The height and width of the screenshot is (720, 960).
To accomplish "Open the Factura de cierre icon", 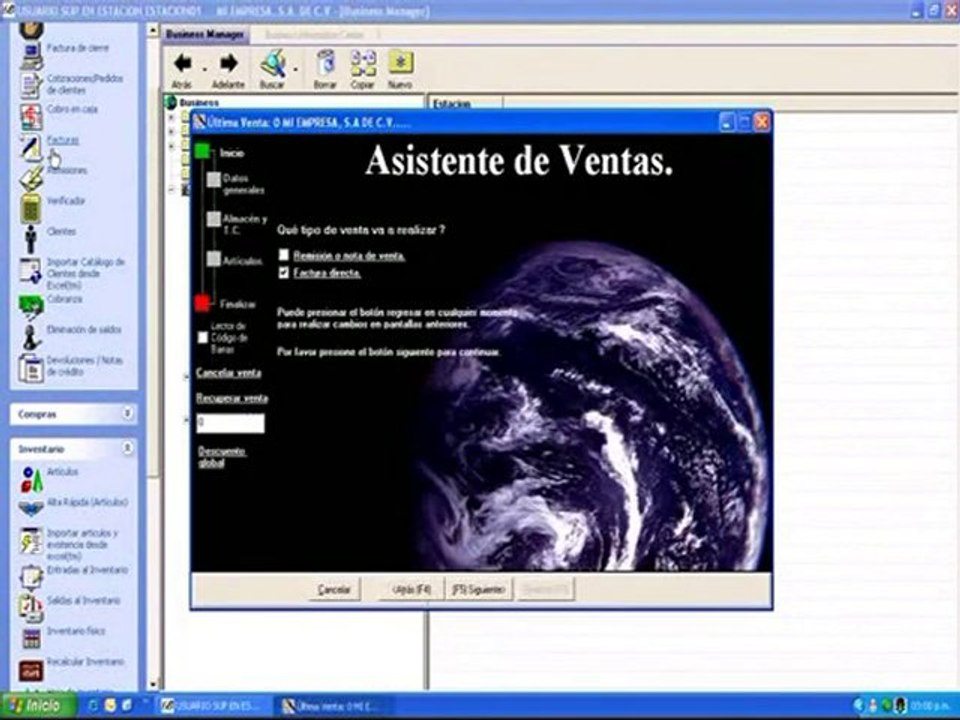I will [x=31, y=56].
